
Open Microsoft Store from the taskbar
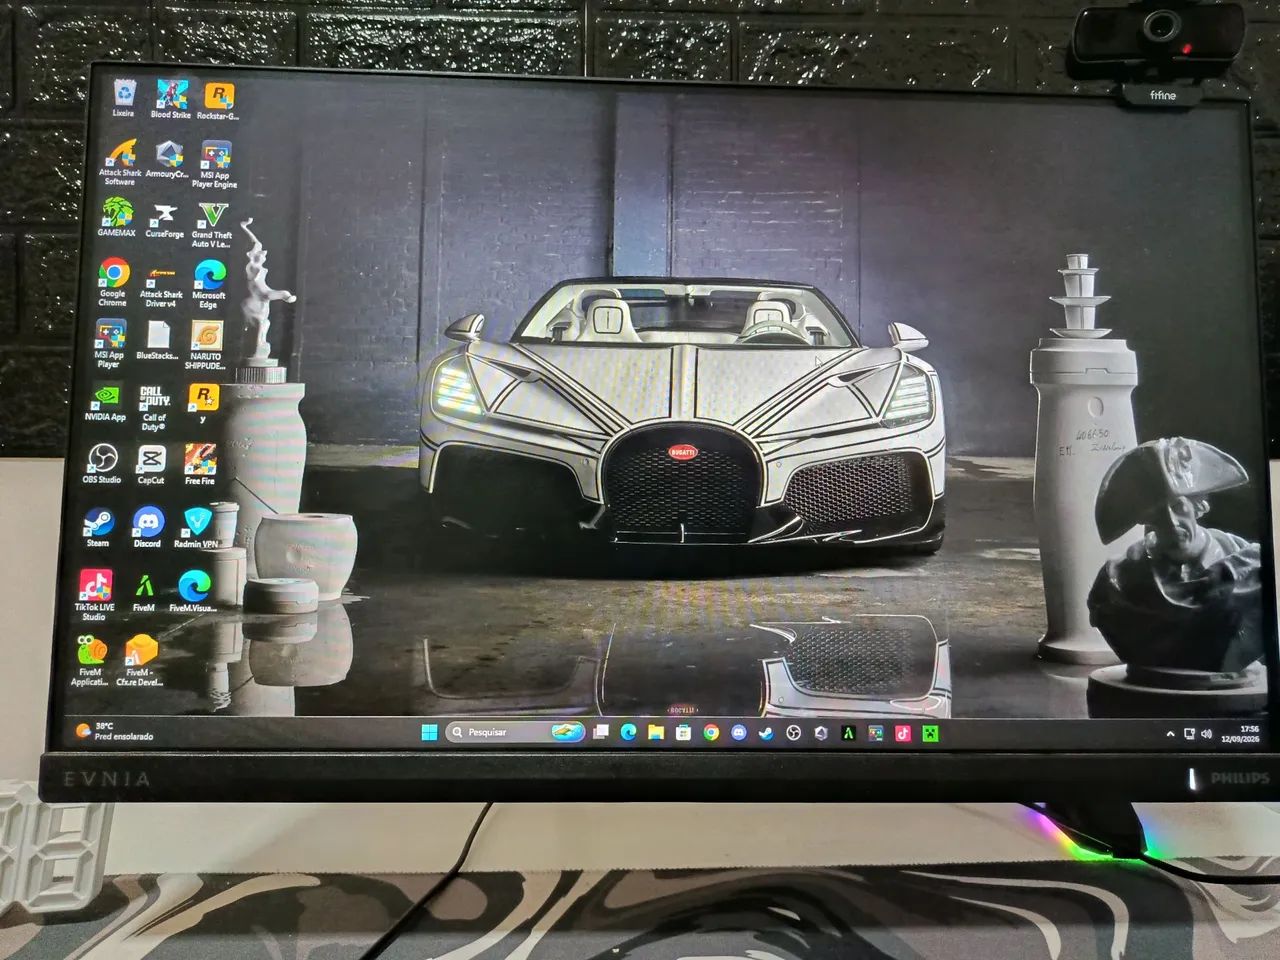[x=683, y=733]
